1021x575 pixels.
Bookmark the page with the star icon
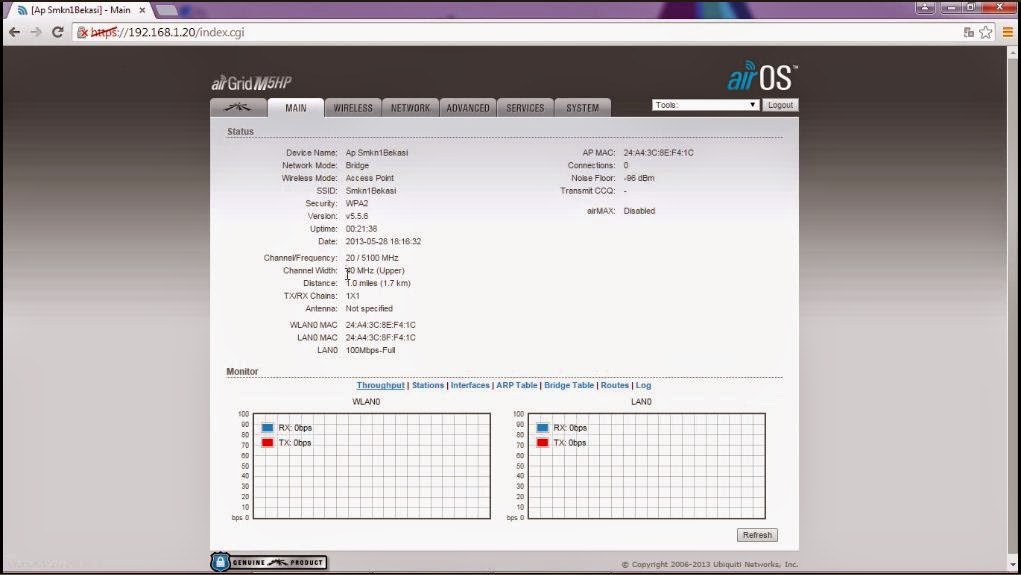[986, 32]
